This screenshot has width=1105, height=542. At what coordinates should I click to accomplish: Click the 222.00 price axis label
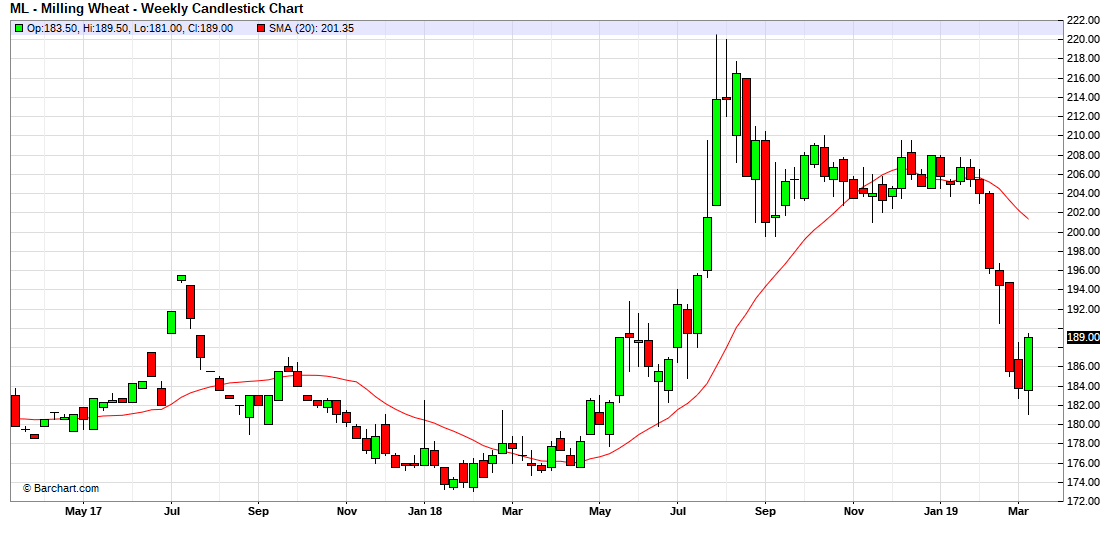click(1083, 20)
